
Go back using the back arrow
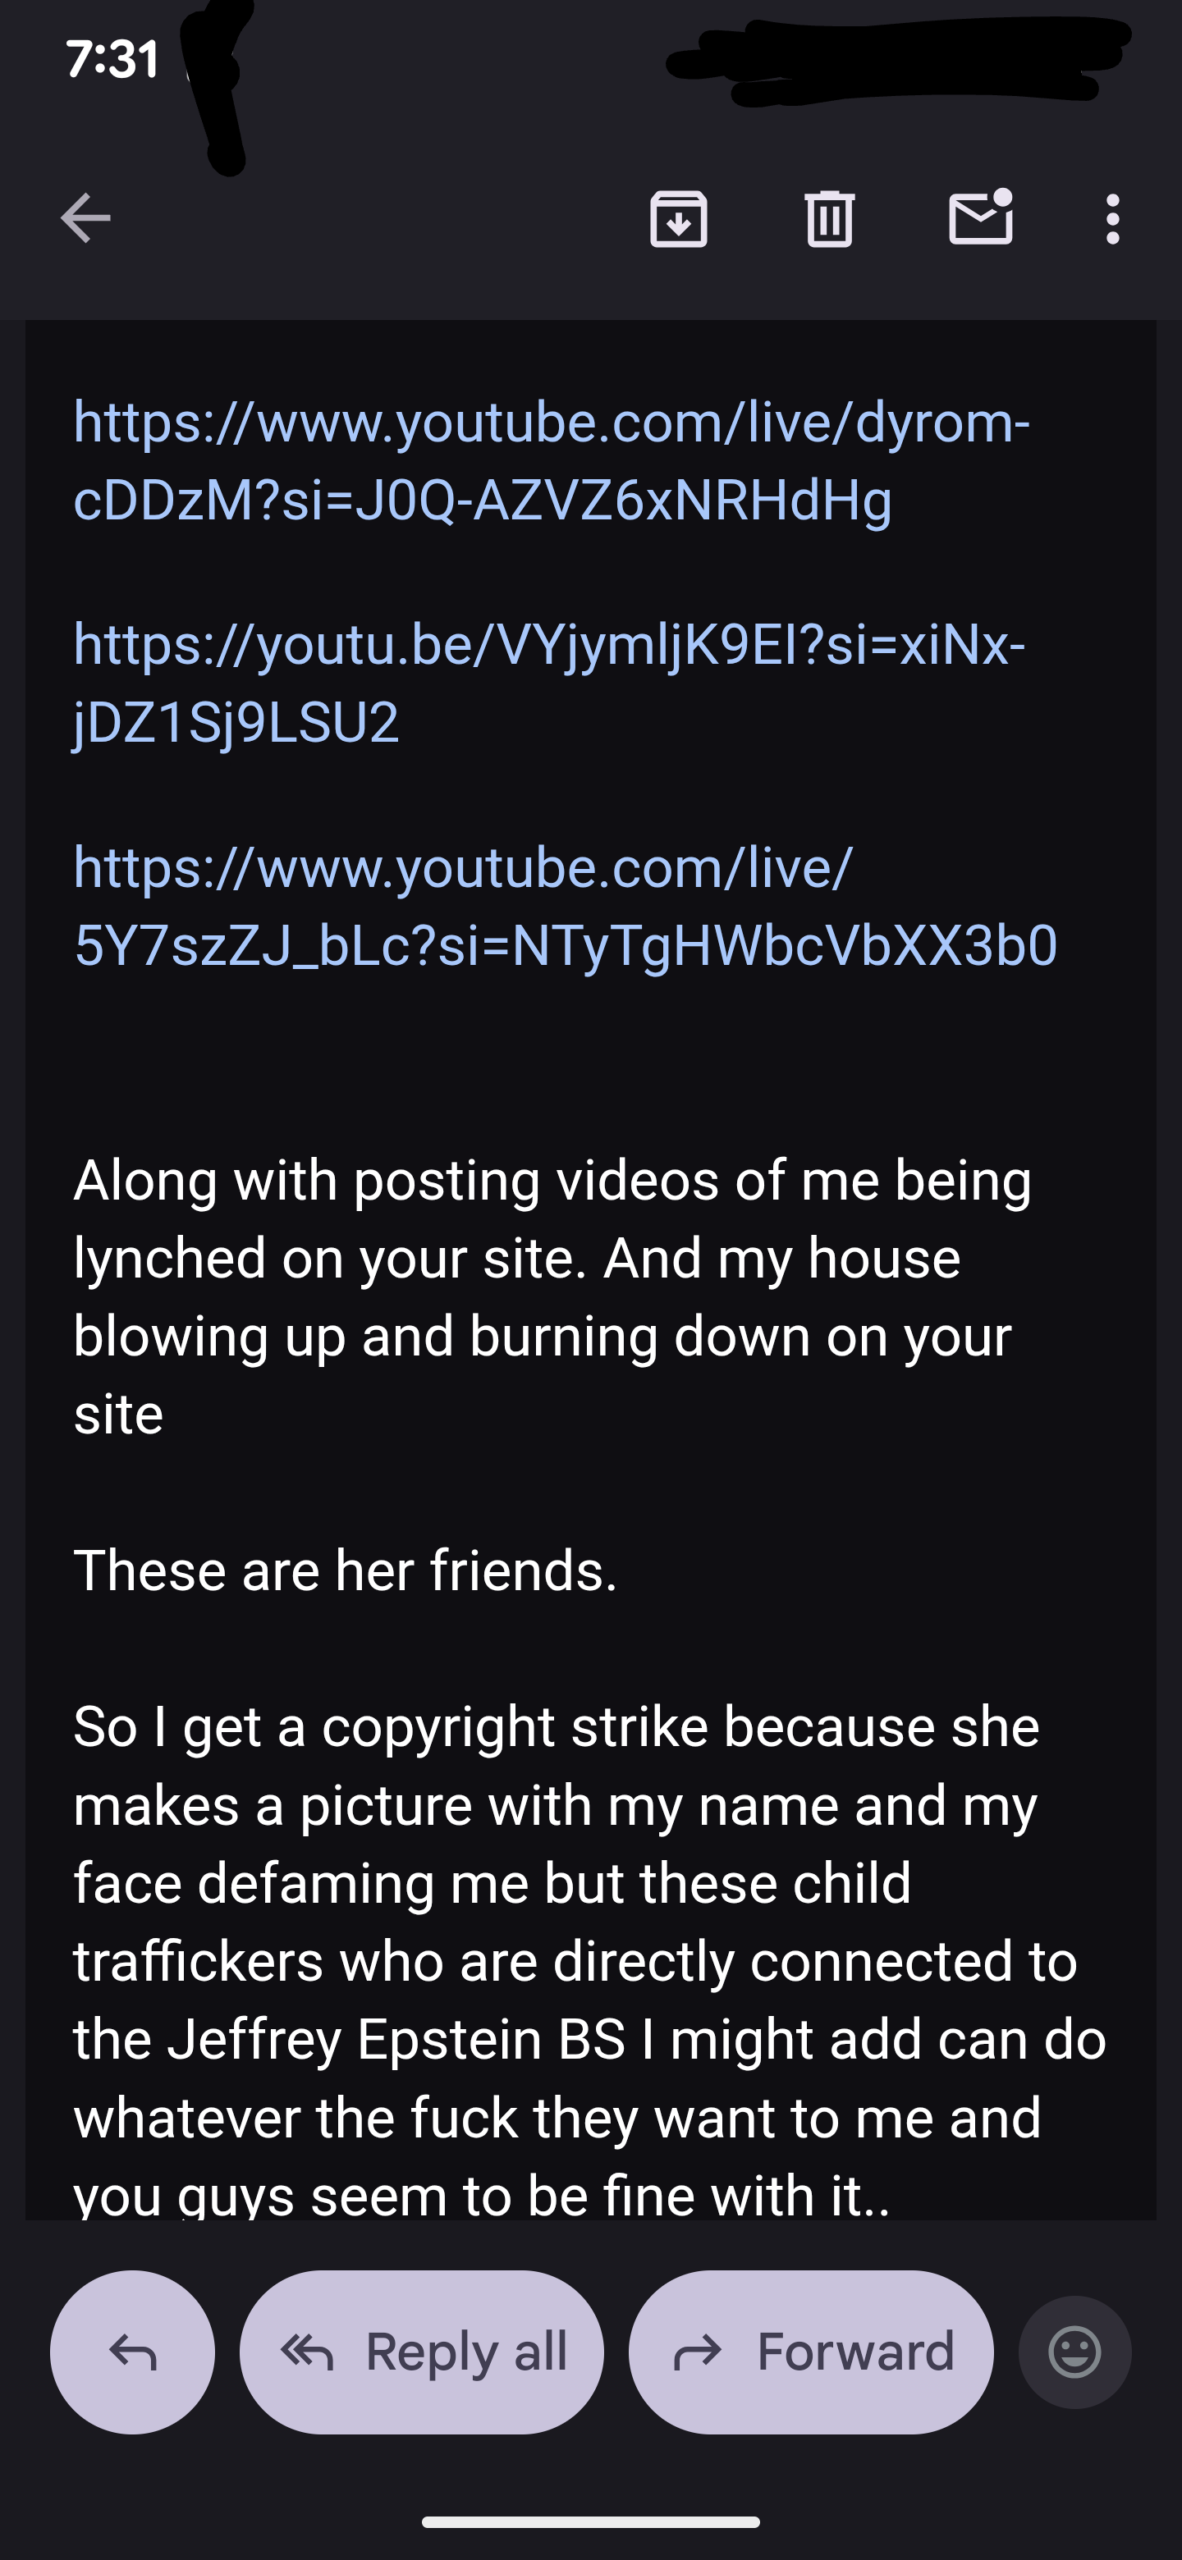coord(86,218)
